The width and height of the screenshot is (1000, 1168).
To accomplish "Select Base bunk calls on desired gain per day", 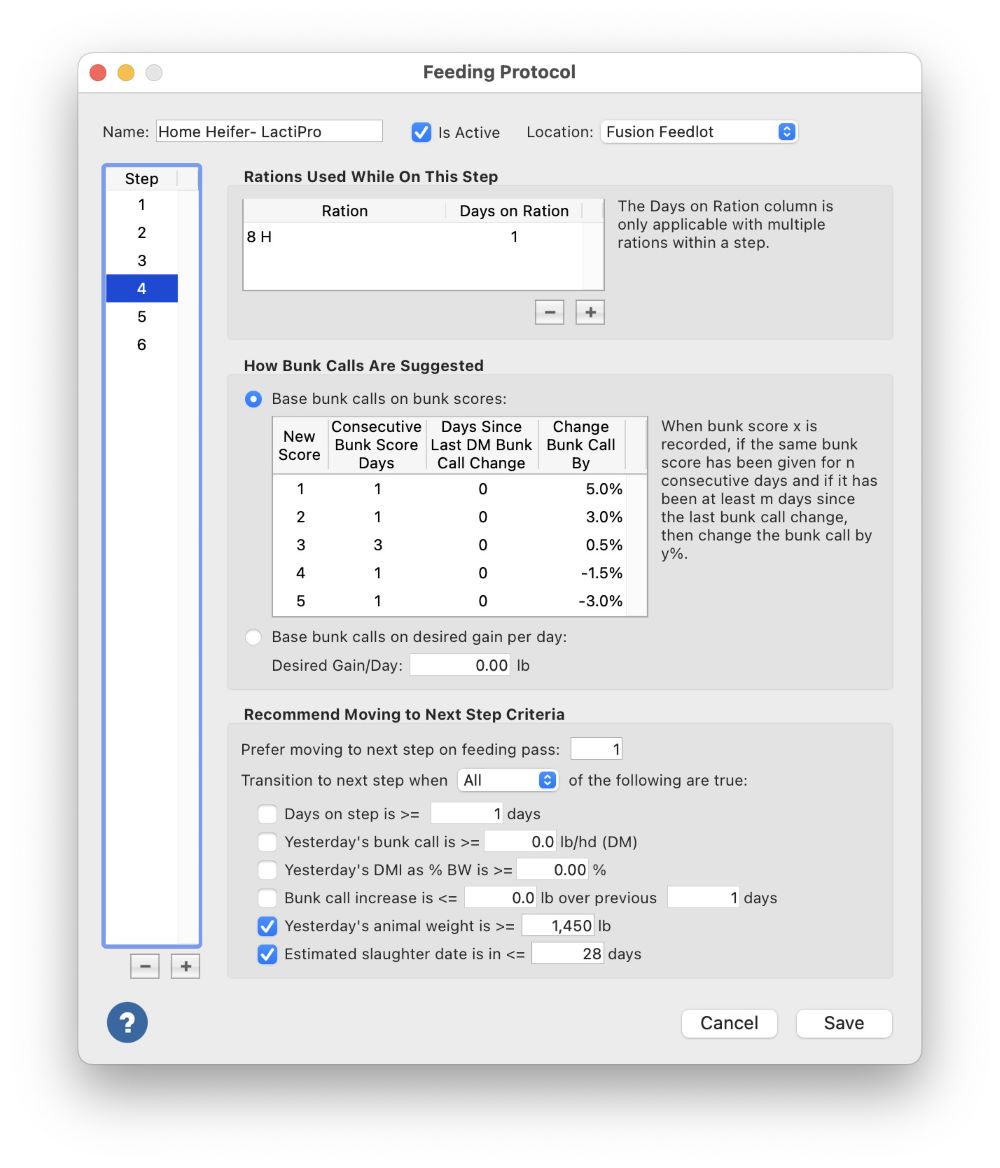I will click(x=253, y=637).
